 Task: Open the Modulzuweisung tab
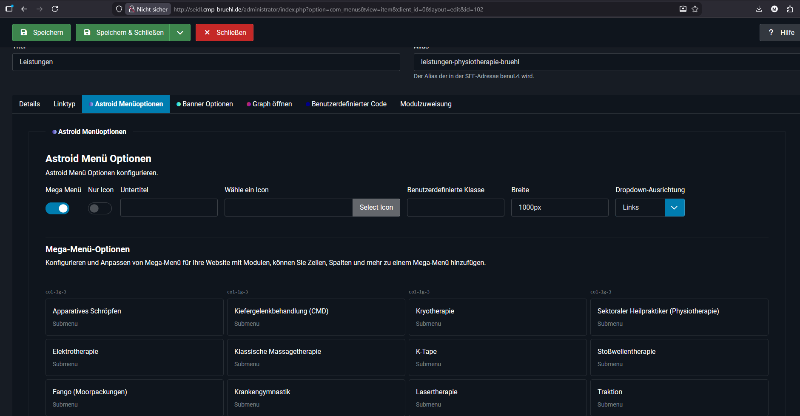click(426, 104)
